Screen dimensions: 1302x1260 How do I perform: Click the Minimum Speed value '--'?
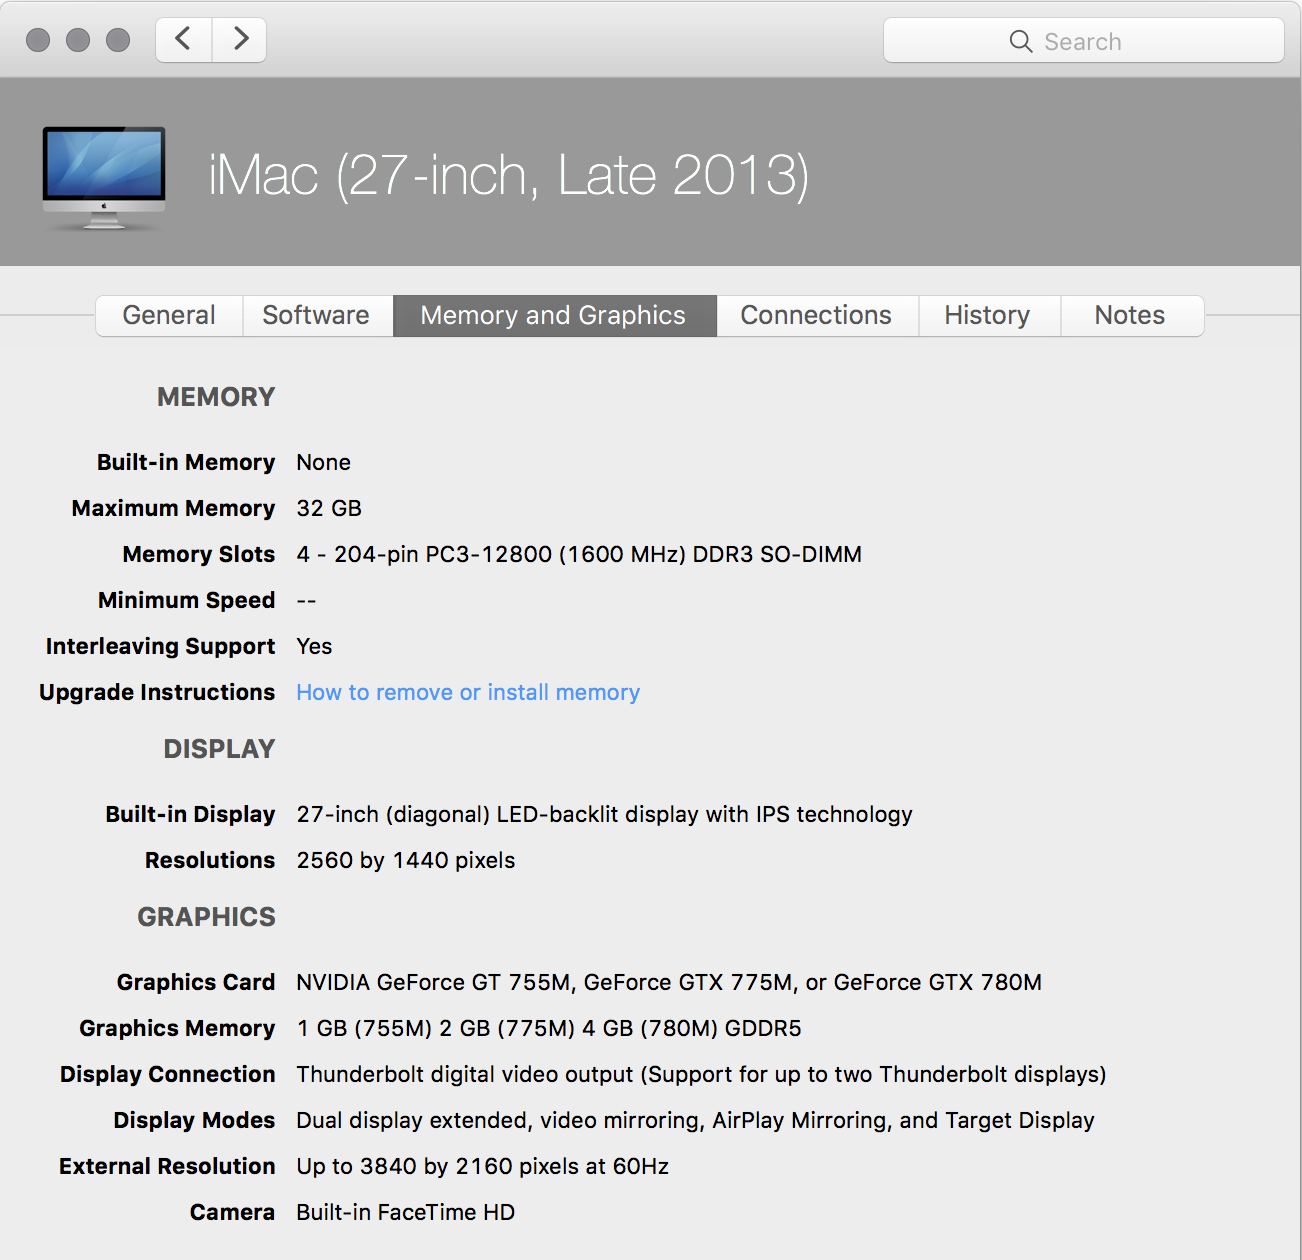pyautogui.click(x=307, y=600)
